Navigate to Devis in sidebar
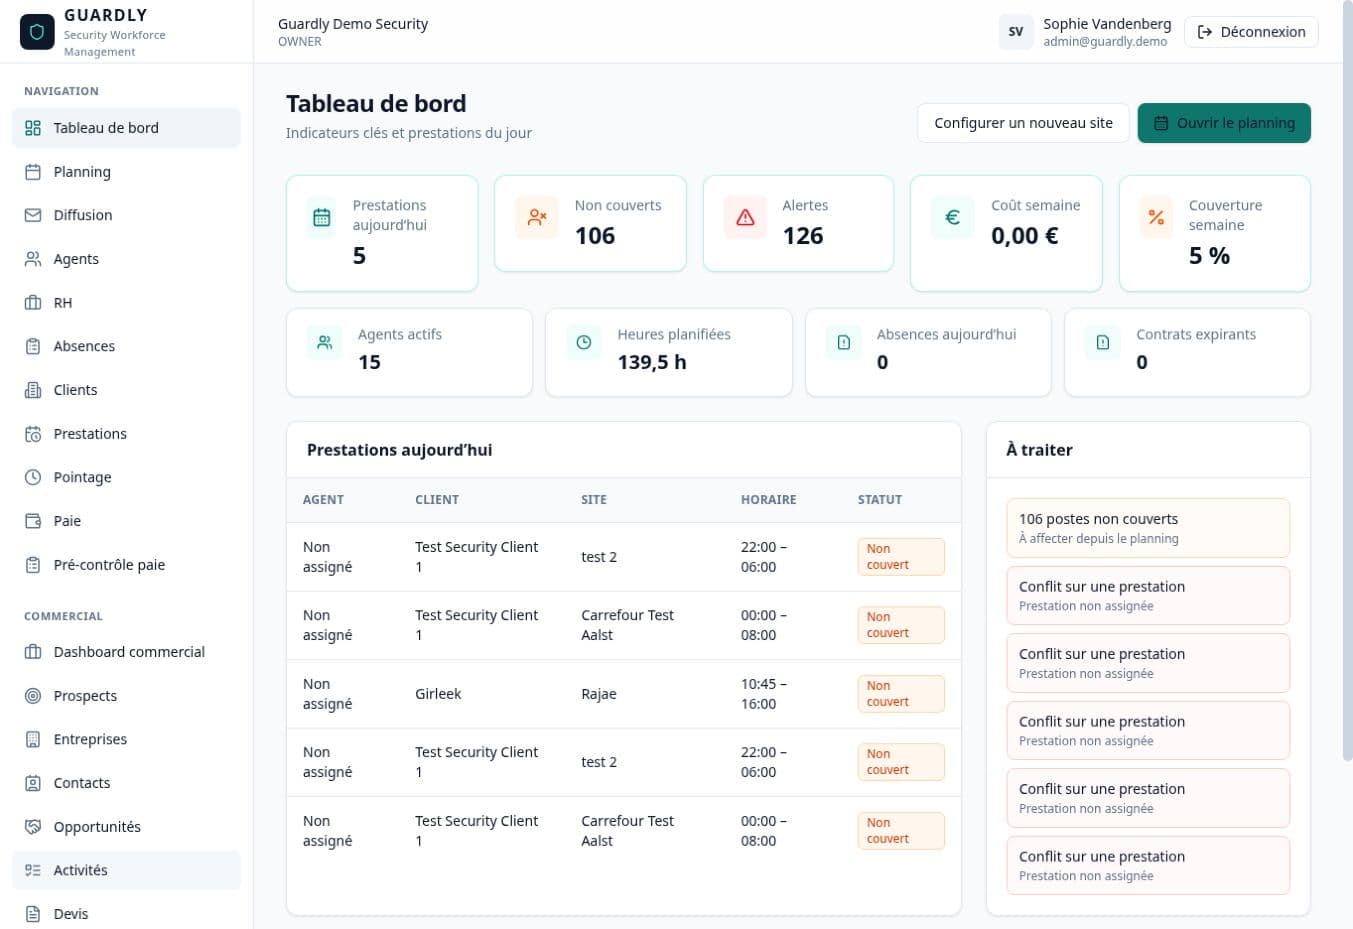Image resolution: width=1353 pixels, height=929 pixels. coord(126,914)
